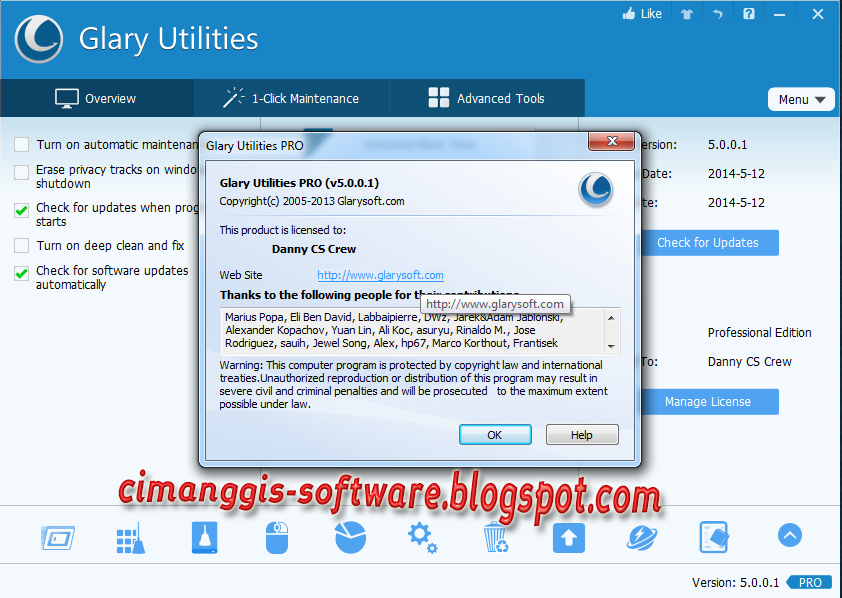Click the Manage License button
The height and width of the screenshot is (598, 842).
click(708, 402)
